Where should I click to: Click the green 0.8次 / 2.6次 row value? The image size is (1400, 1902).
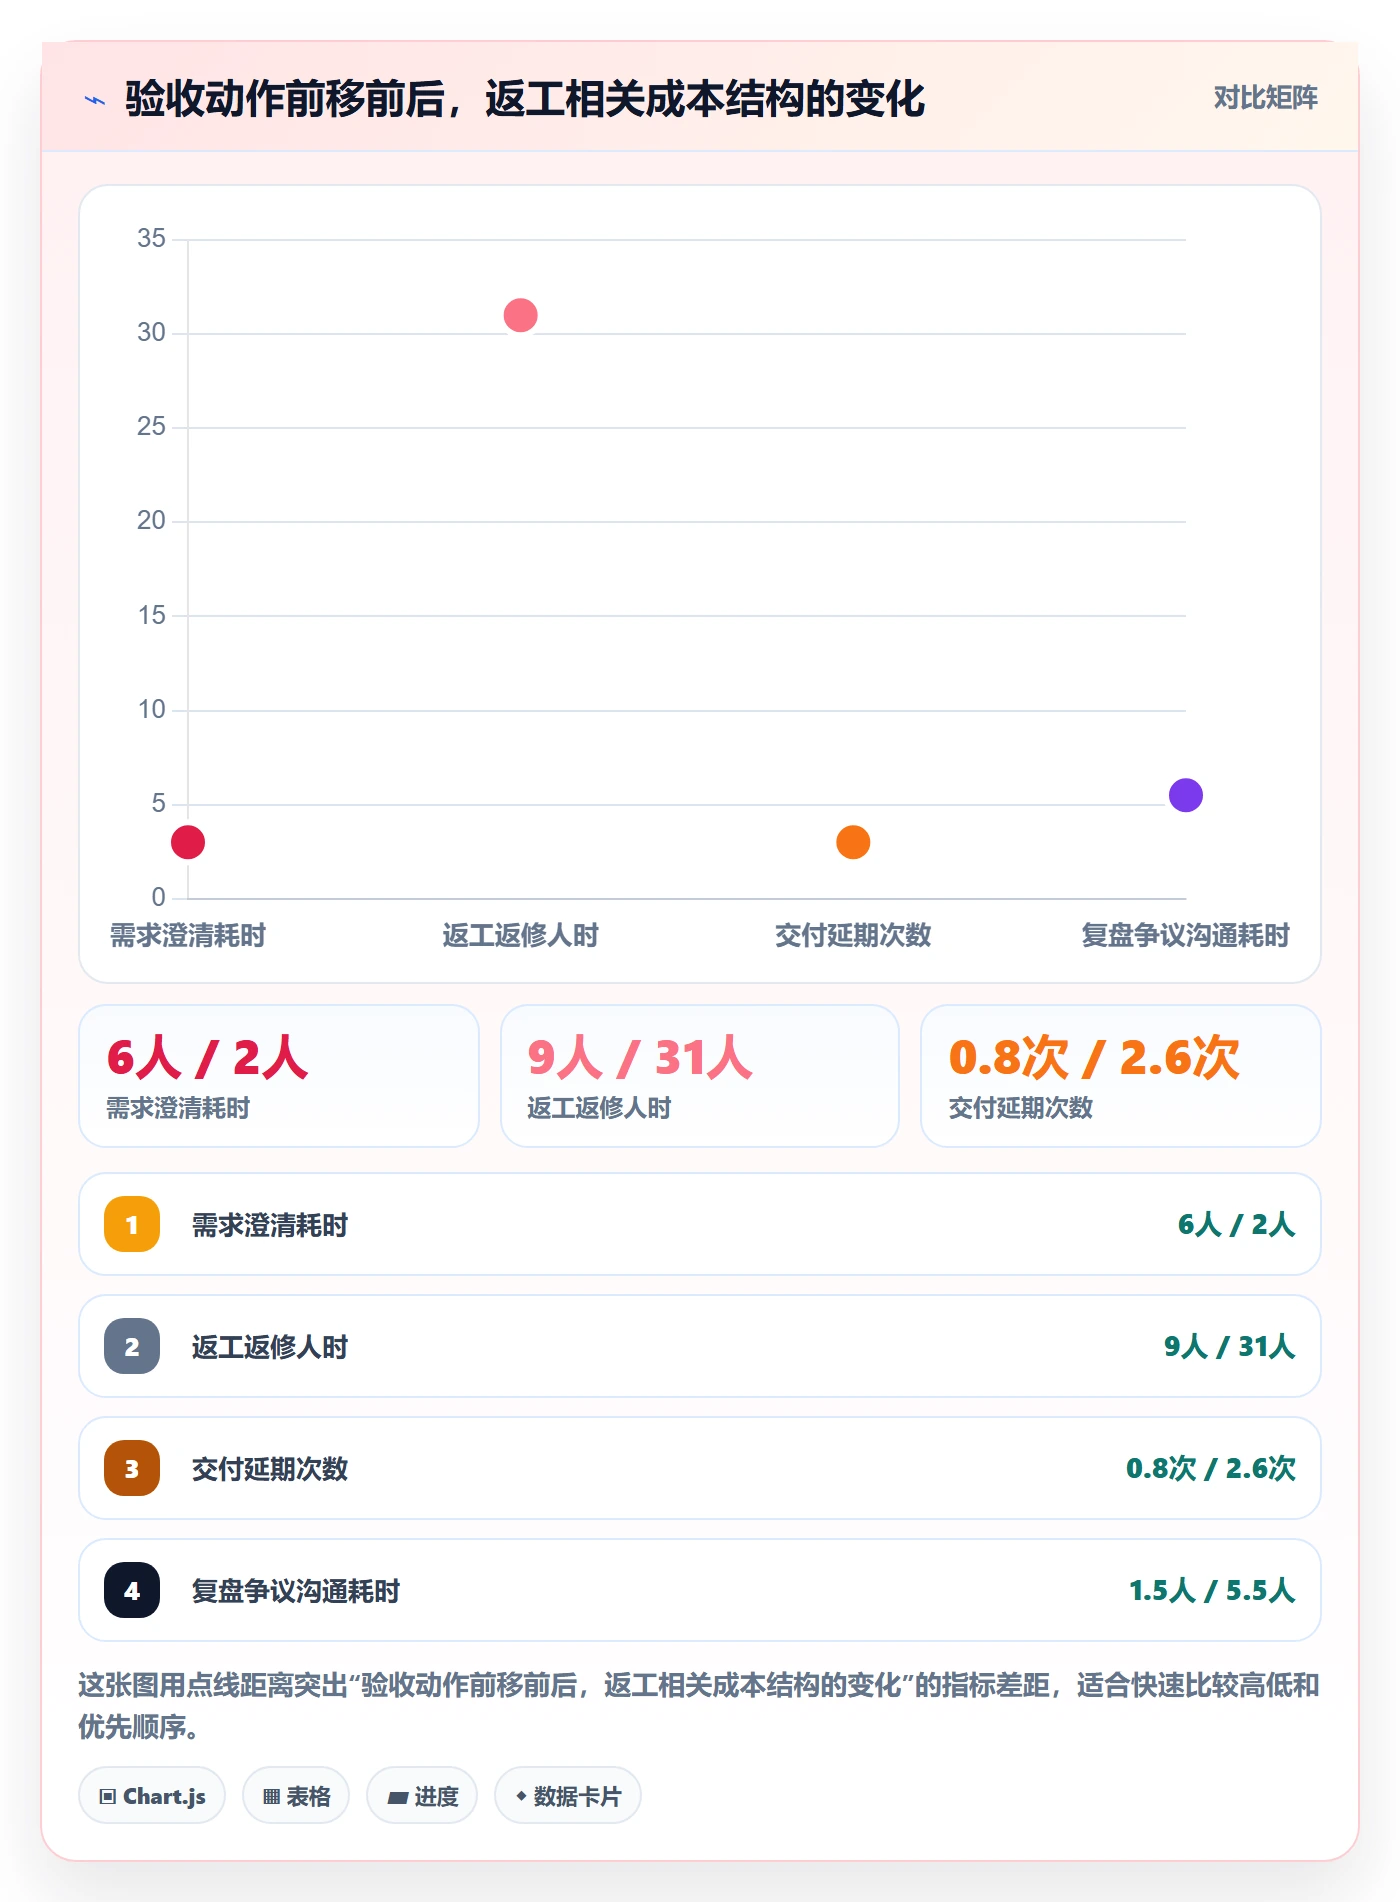coord(1211,1468)
